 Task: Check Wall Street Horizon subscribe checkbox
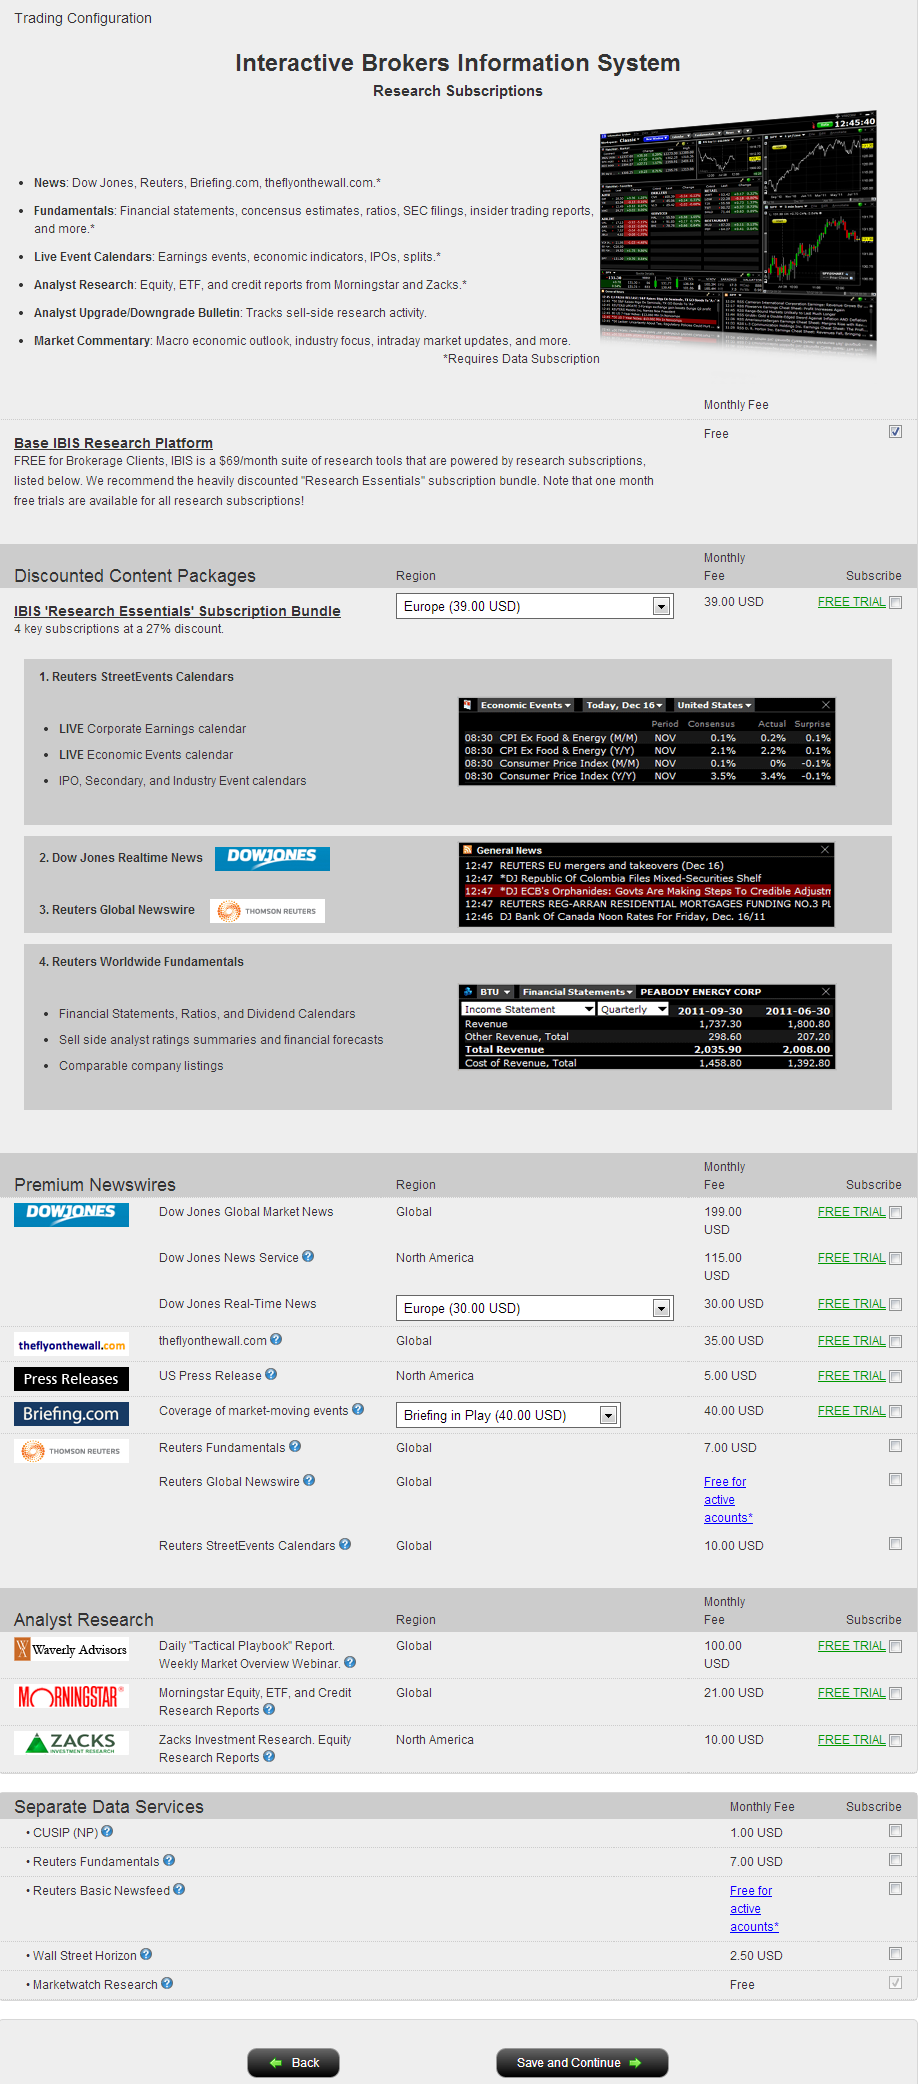coord(896,1954)
